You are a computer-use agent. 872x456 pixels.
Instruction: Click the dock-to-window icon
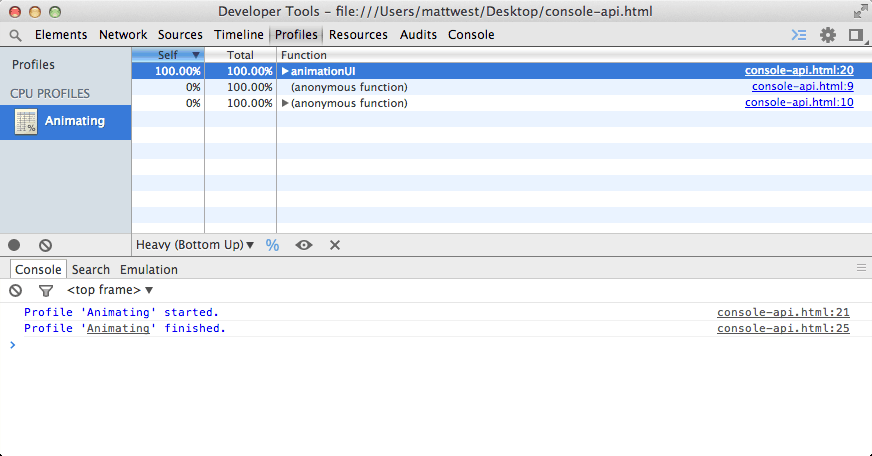click(856, 35)
